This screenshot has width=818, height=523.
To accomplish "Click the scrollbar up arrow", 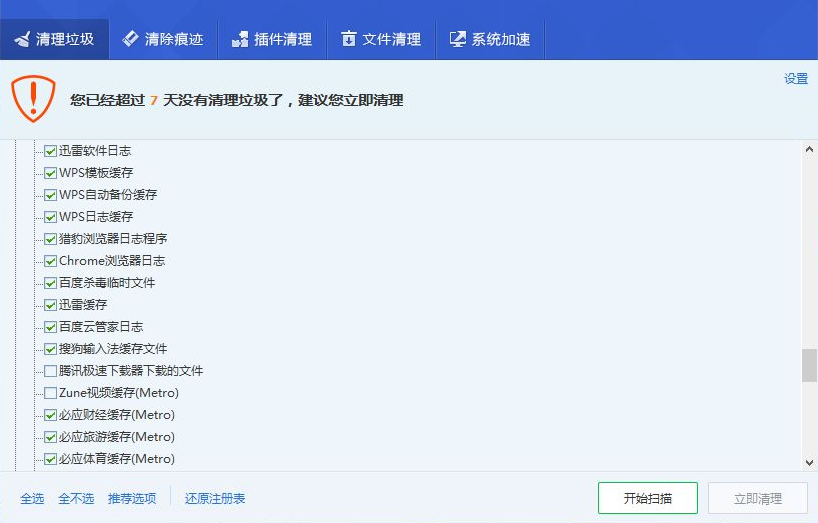I will [x=809, y=150].
